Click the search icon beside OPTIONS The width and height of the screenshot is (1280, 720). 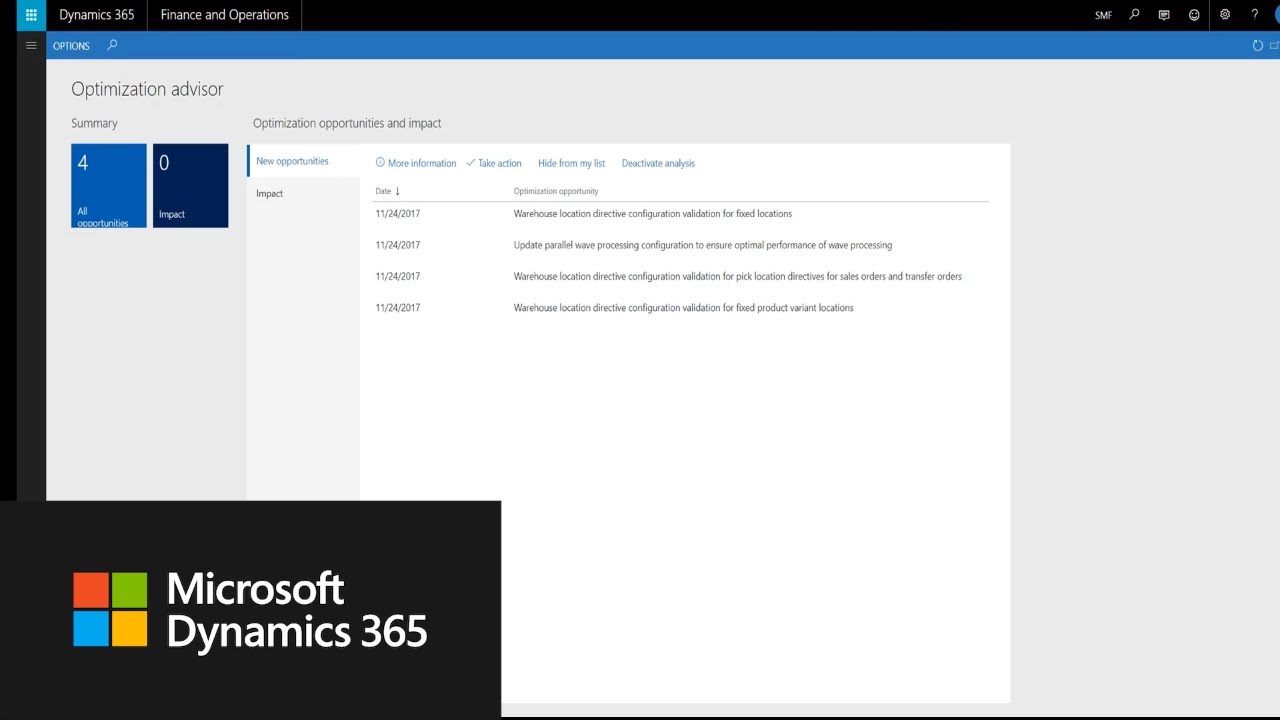[112, 45]
